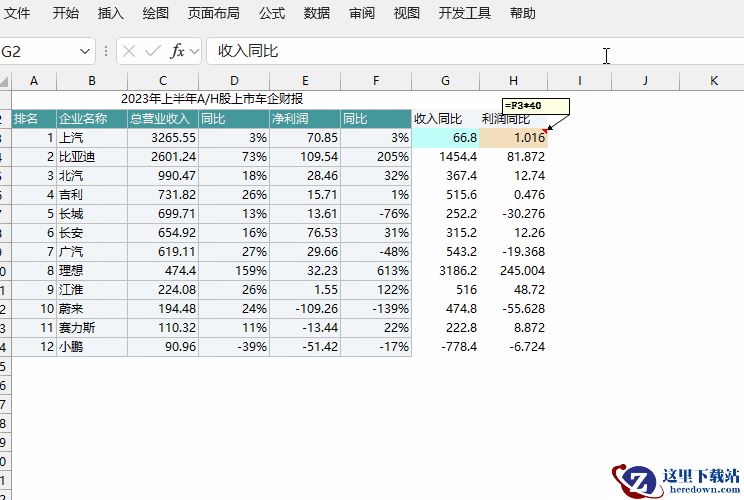Select the 理想 company cell
Image resolution: width=744 pixels, height=500 pixels.
tap(92, 271)
